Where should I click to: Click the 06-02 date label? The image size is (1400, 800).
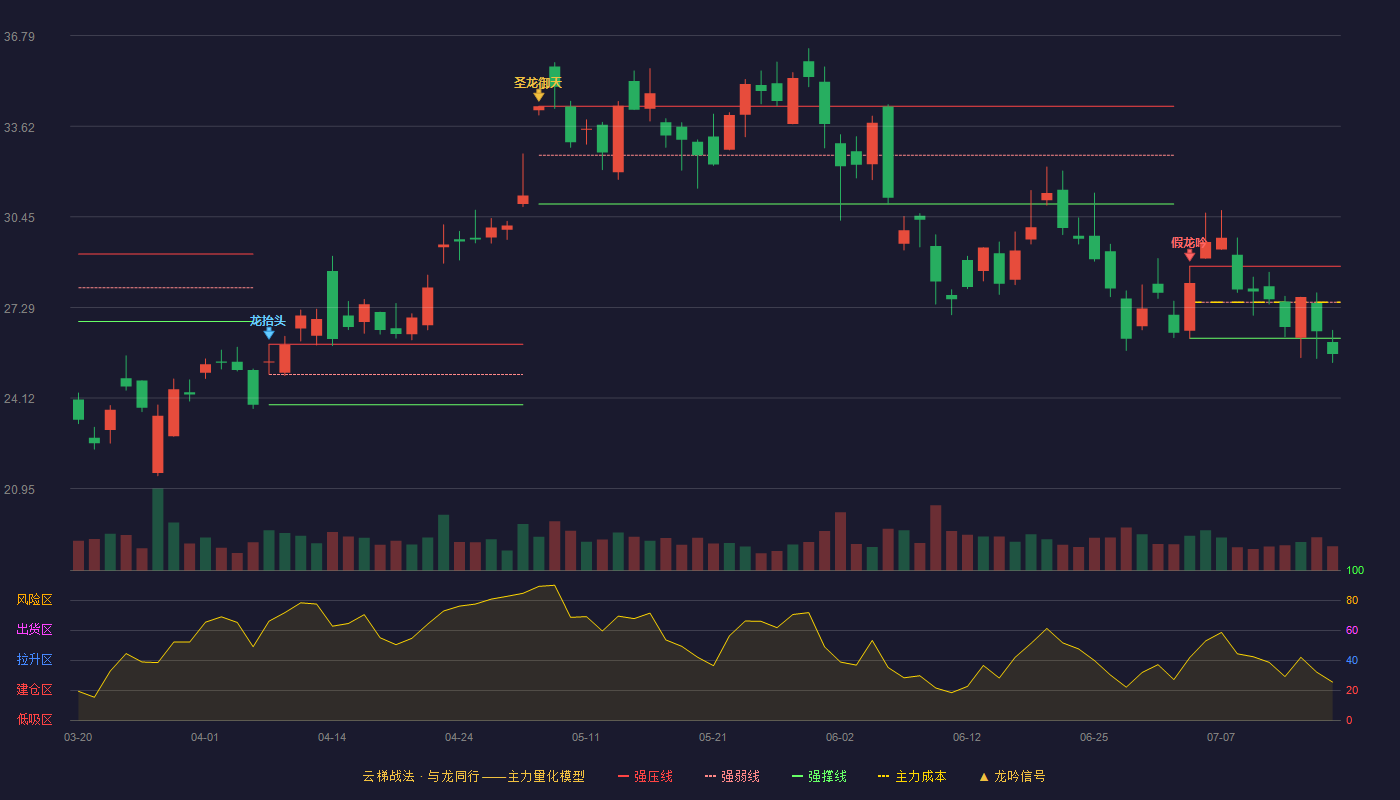pyautogui.click(x=840, y=737)
